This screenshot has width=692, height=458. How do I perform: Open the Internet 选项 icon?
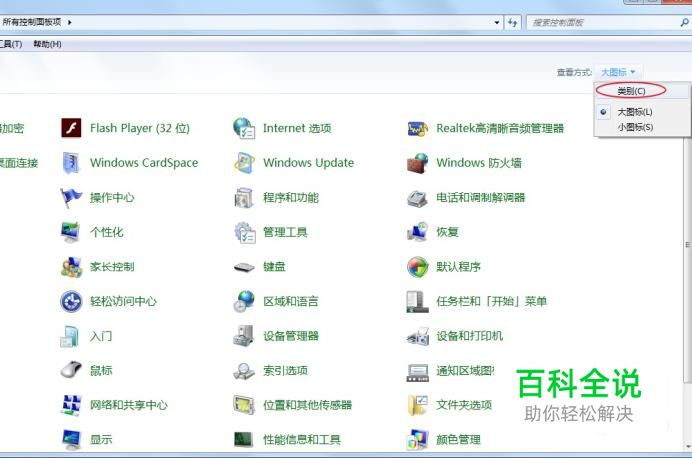click(x=244, y=128)
